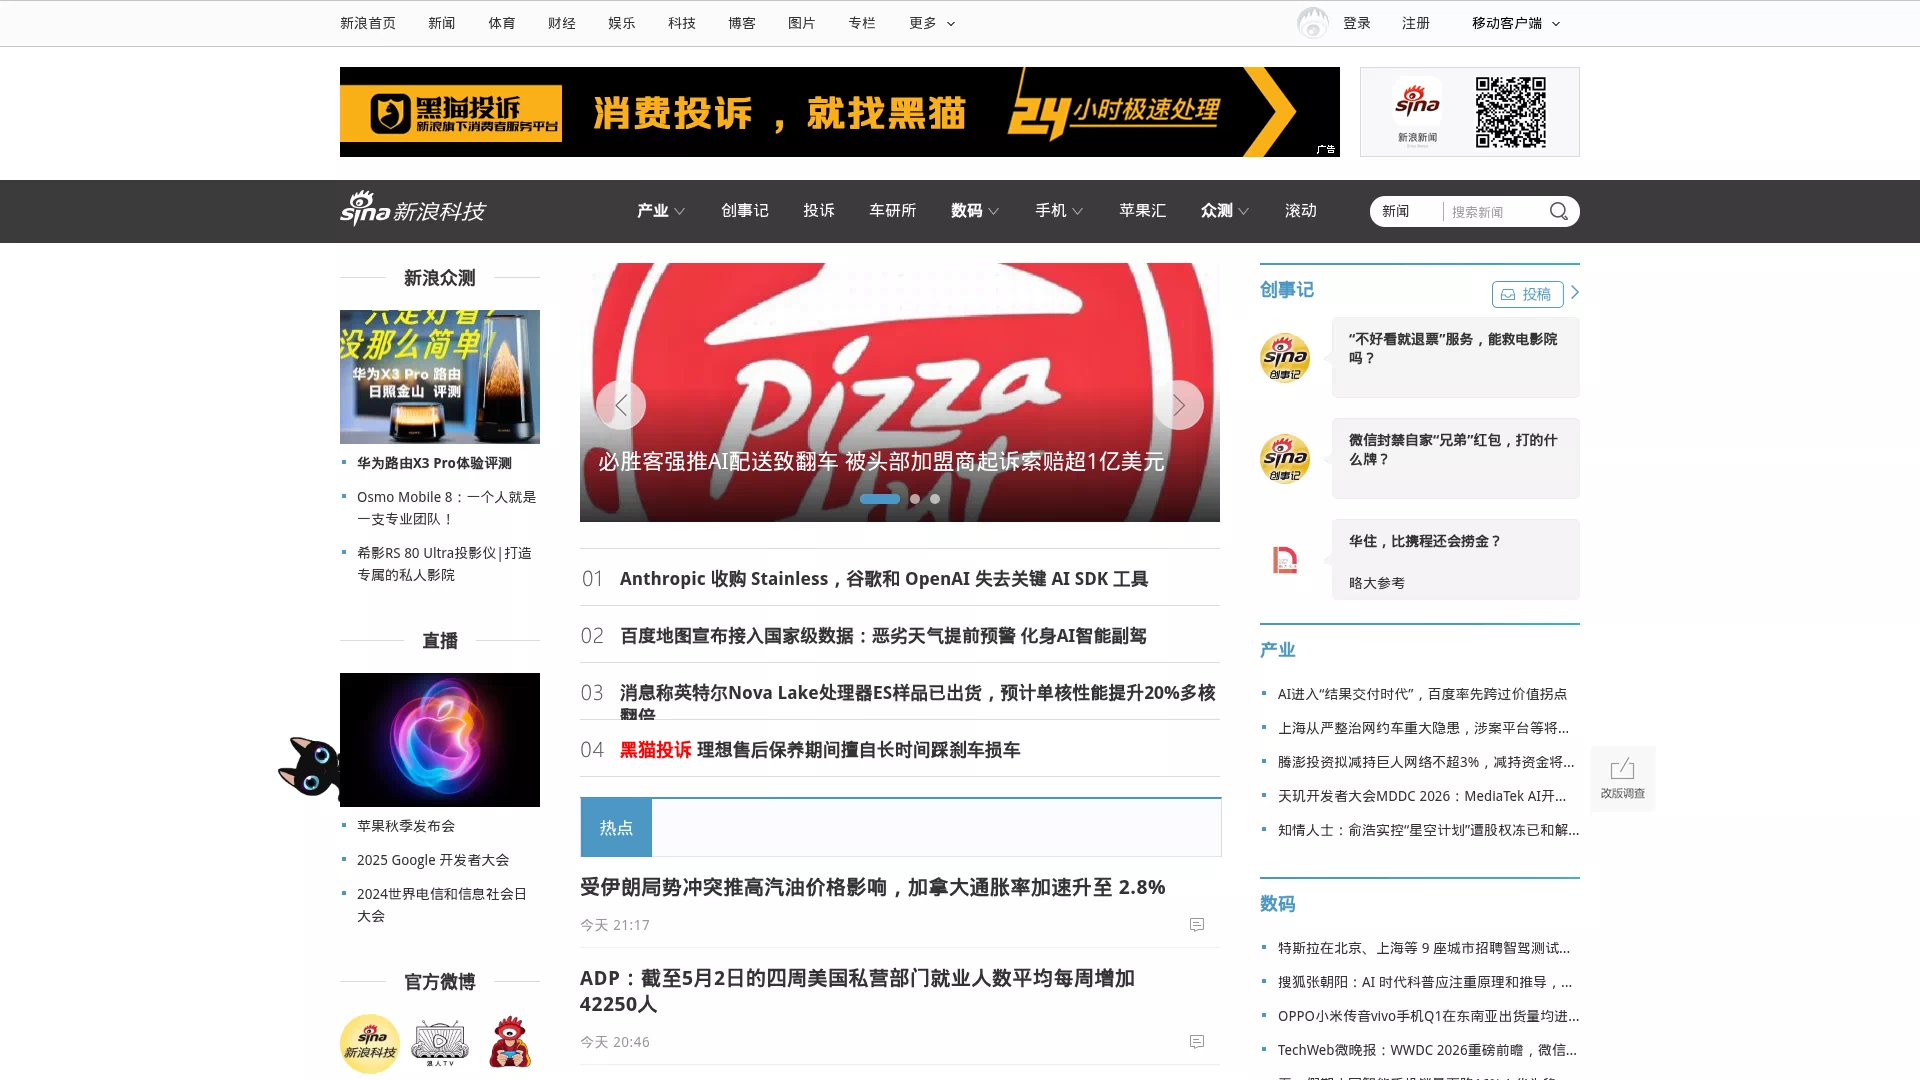Open 图片 in top bar

point(802,23)
